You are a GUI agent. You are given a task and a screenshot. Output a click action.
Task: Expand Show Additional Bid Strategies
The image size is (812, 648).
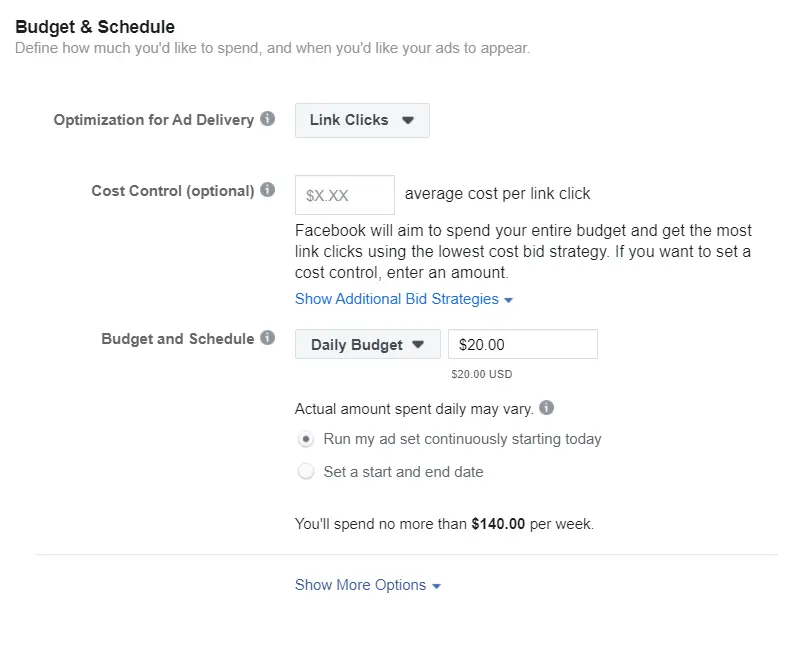tap(403, 299)
